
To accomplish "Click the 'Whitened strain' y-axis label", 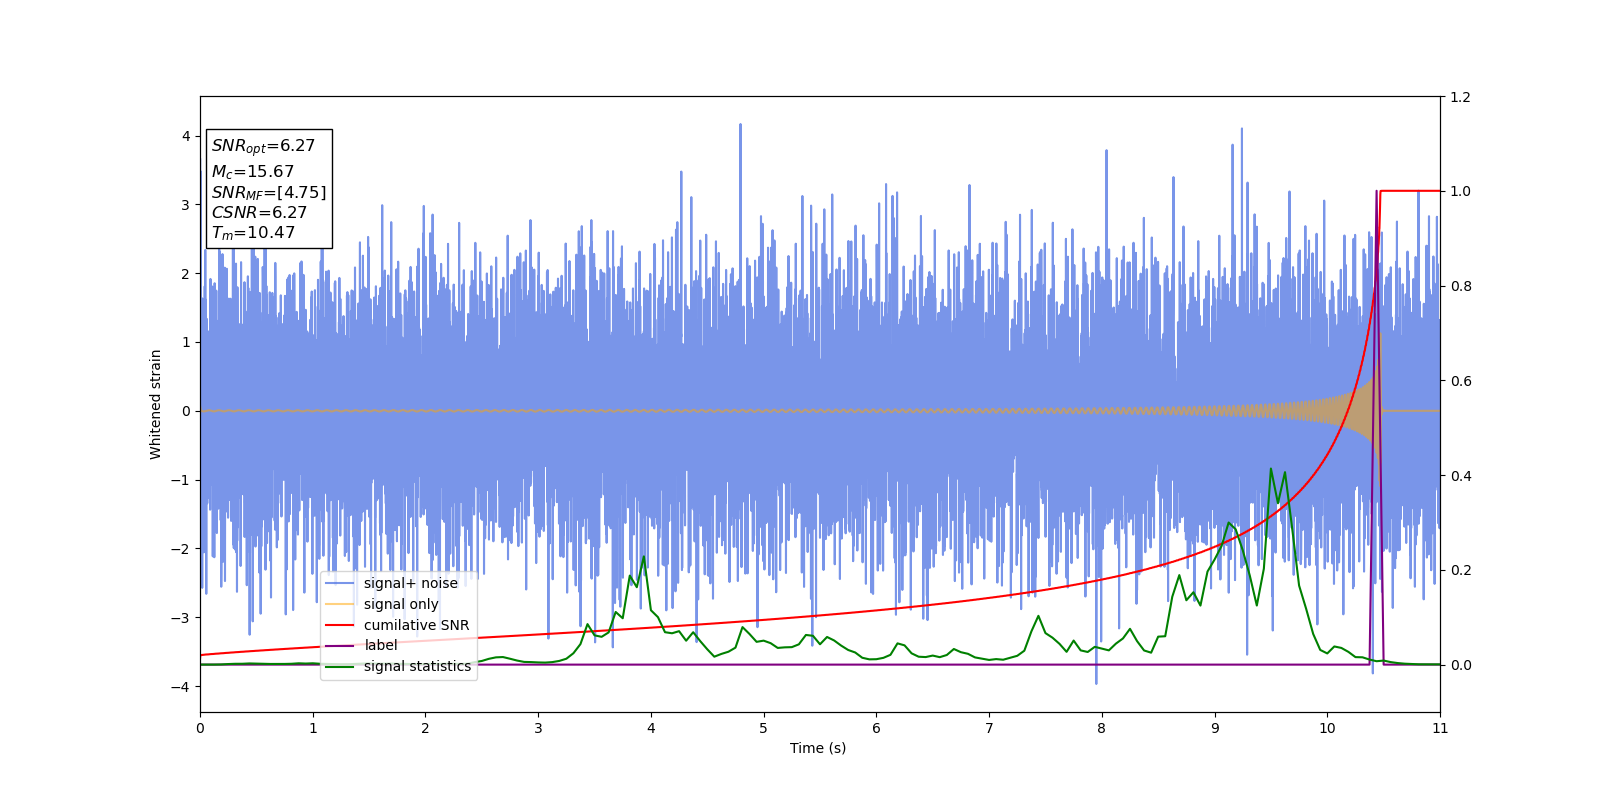I will pyautogui.click(x=156, y=404).
